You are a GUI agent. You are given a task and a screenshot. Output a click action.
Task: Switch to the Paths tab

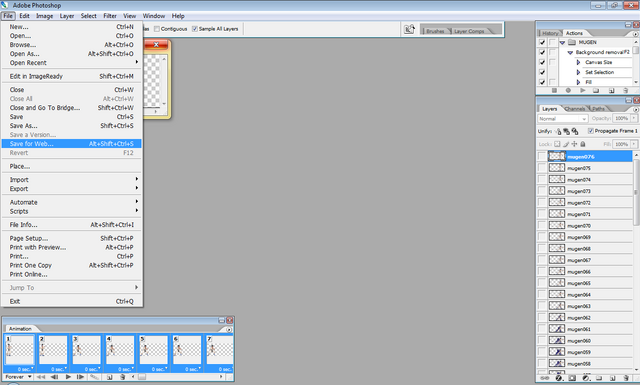[598, 109]
